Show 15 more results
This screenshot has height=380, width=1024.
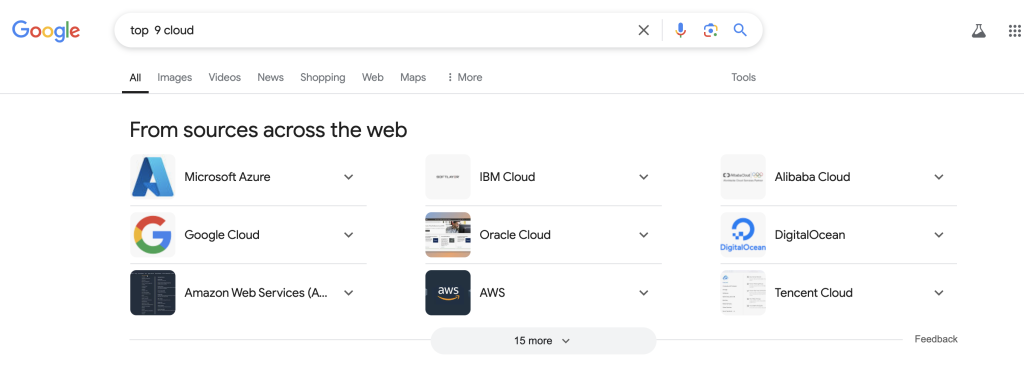pyautogui.click(x=543, y=341)
